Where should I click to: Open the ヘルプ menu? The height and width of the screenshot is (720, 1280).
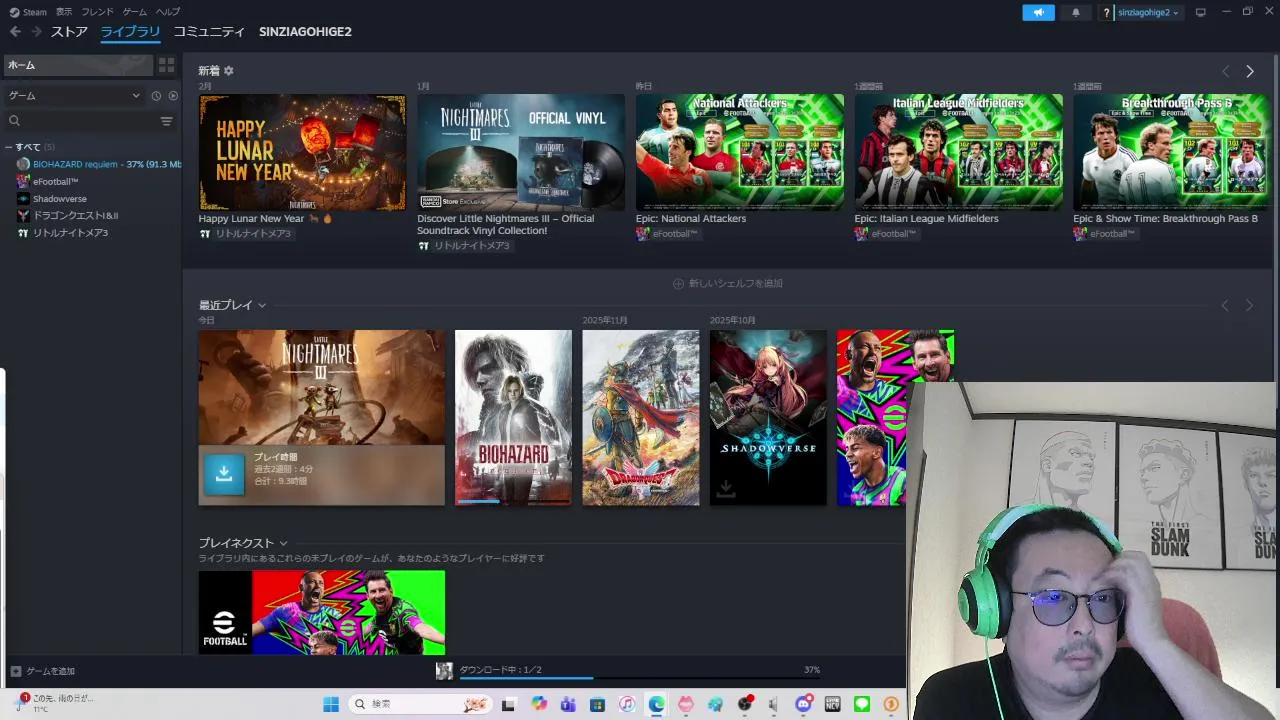[168, 12]
